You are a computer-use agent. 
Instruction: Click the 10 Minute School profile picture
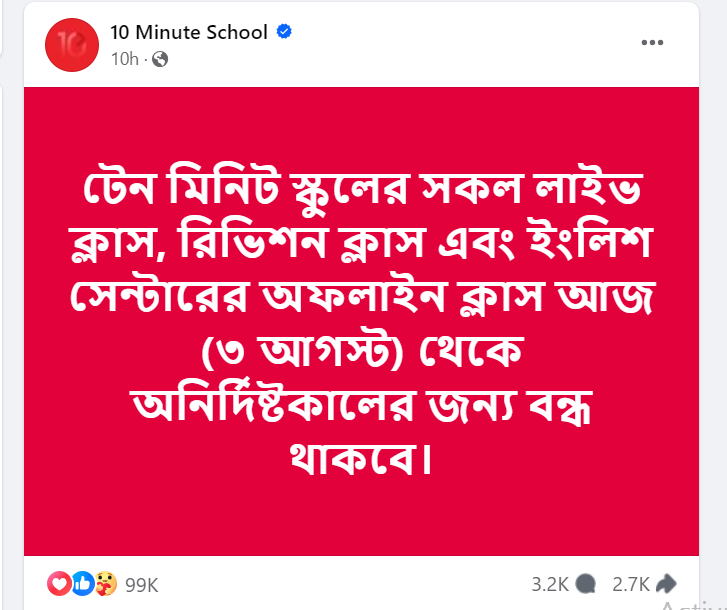[72, 45]
